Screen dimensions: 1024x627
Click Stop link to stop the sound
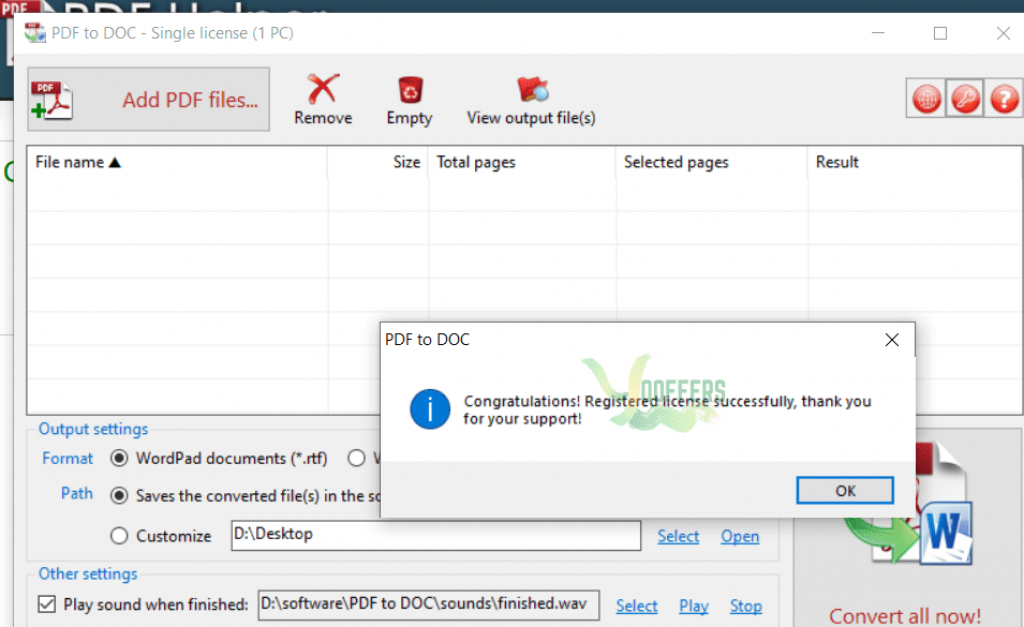point(746,606)
